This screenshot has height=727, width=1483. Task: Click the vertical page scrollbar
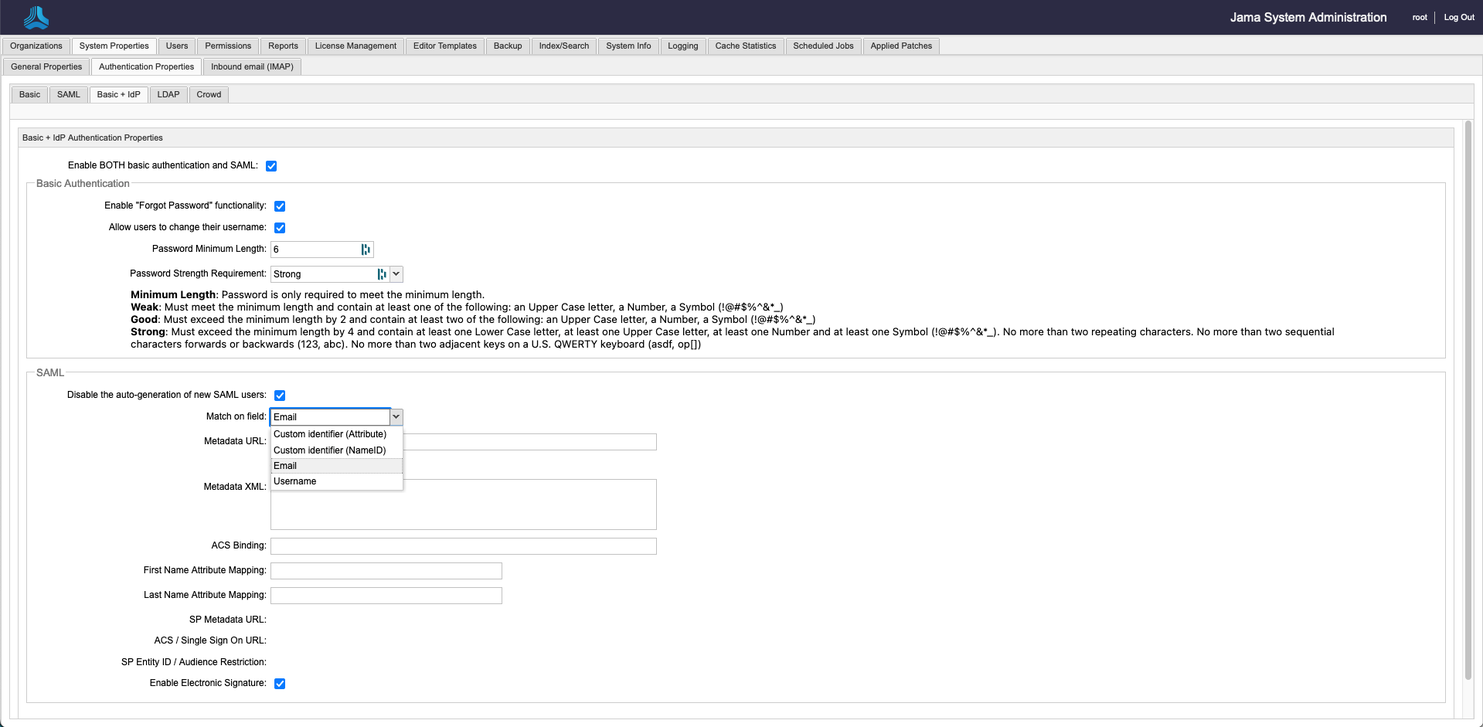point(1468,400)
